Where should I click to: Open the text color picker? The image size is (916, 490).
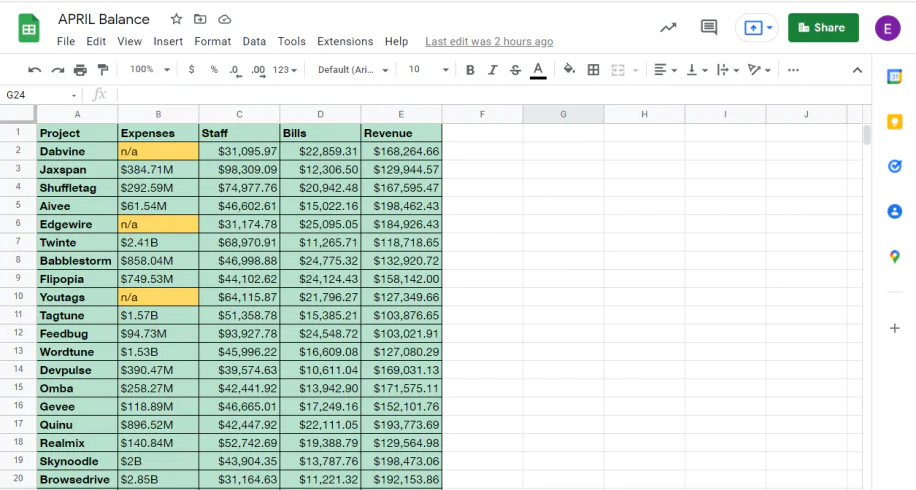[538, 70]
